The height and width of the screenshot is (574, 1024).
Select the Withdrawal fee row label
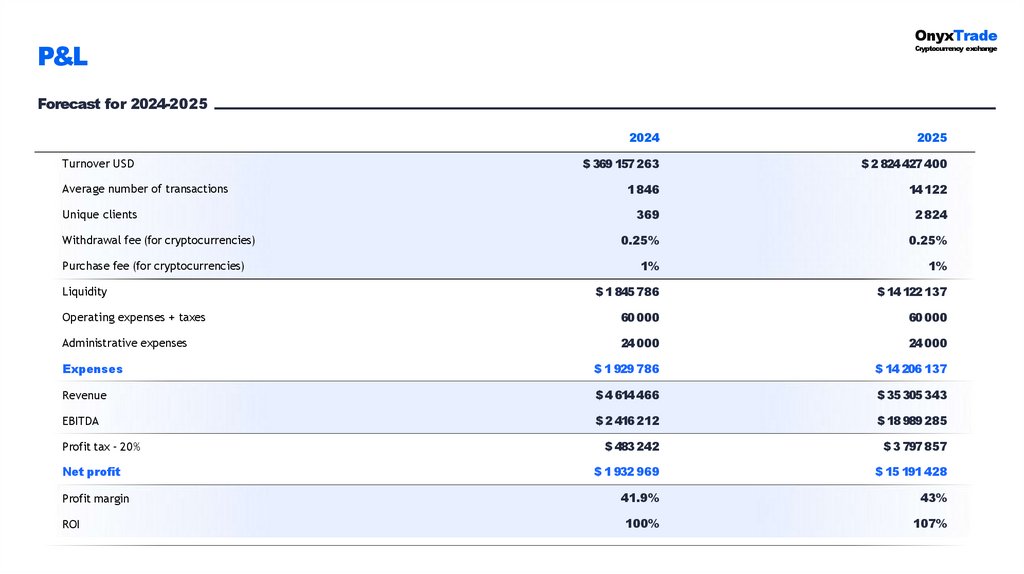(158, 240)
